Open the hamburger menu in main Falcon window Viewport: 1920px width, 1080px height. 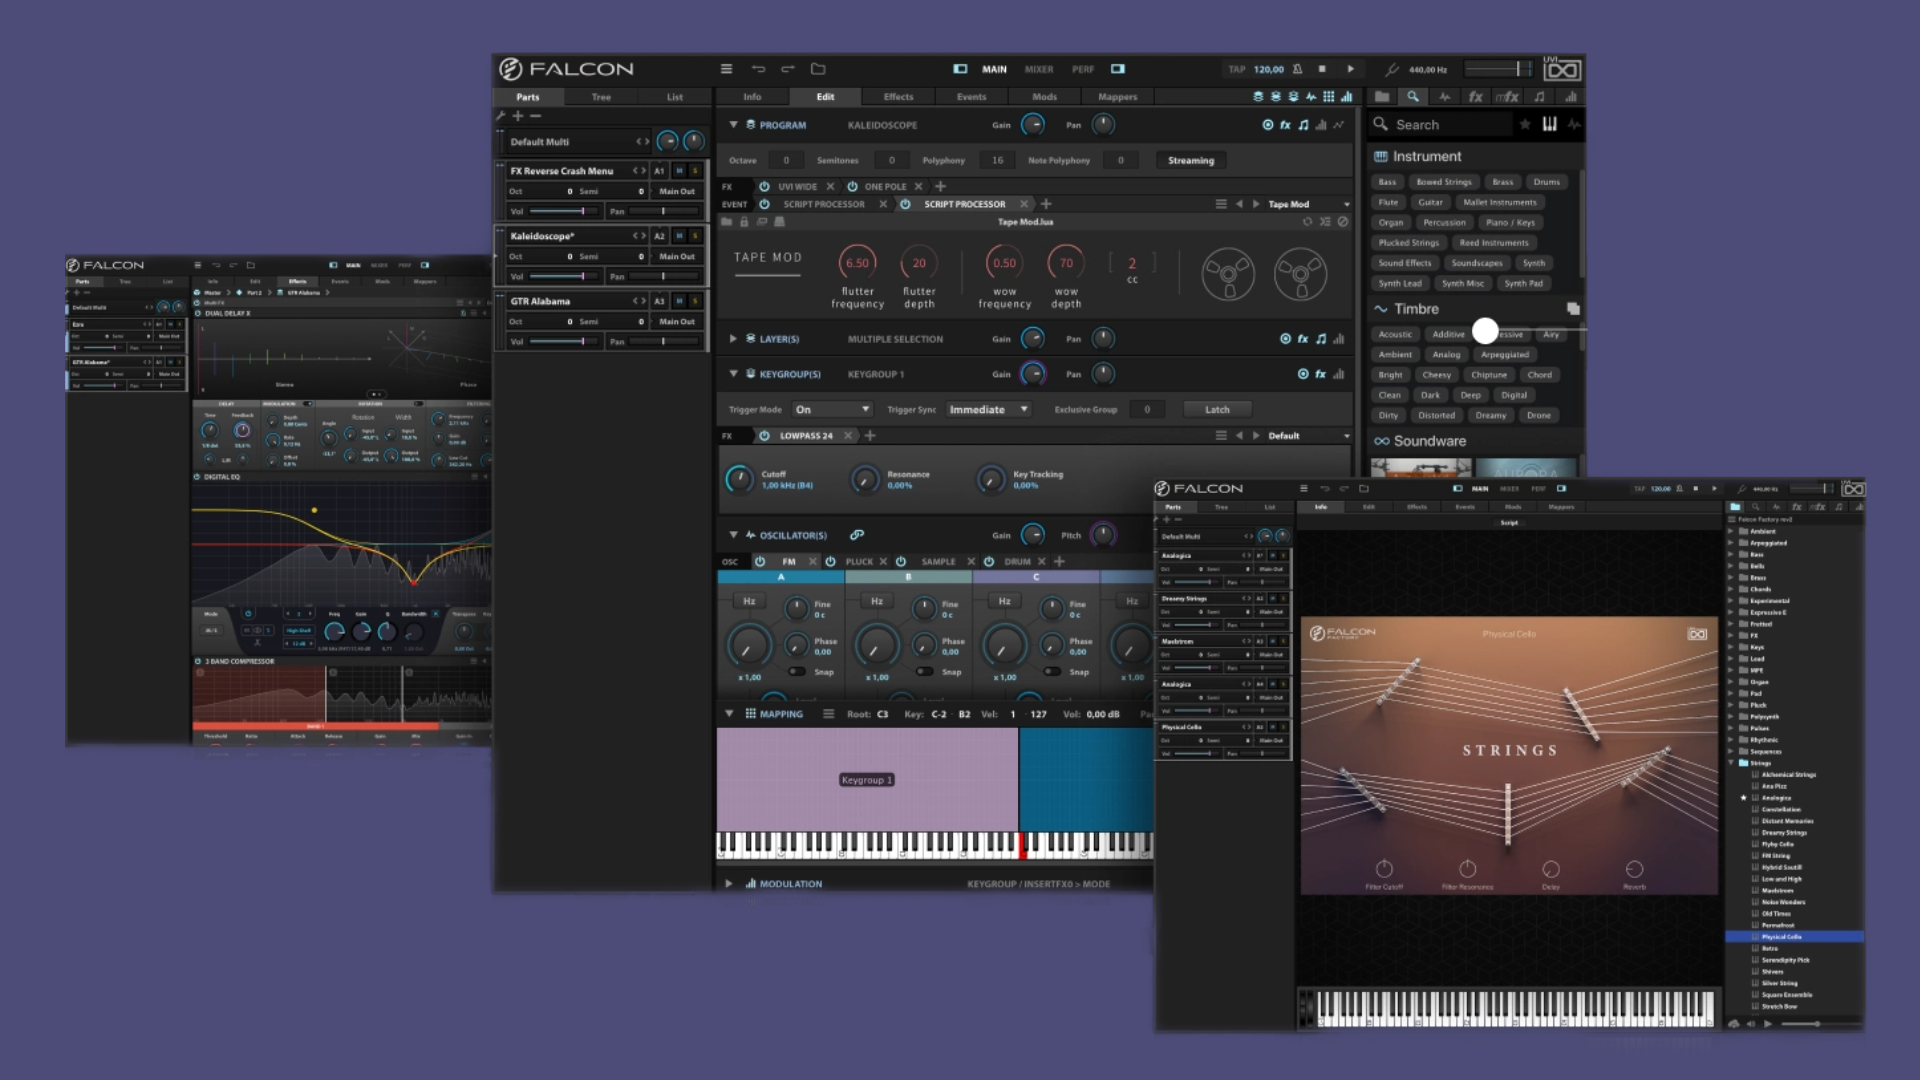coord(726,69)
